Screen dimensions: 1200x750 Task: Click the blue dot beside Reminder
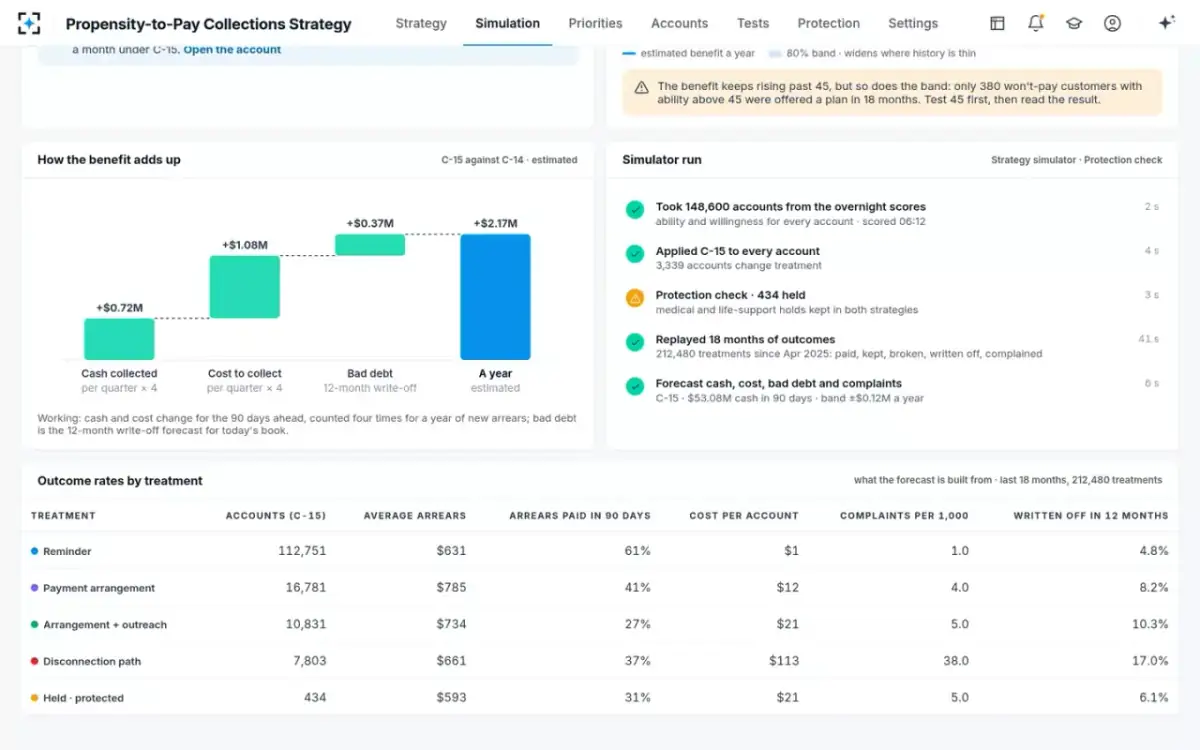(x=34, y=551)
